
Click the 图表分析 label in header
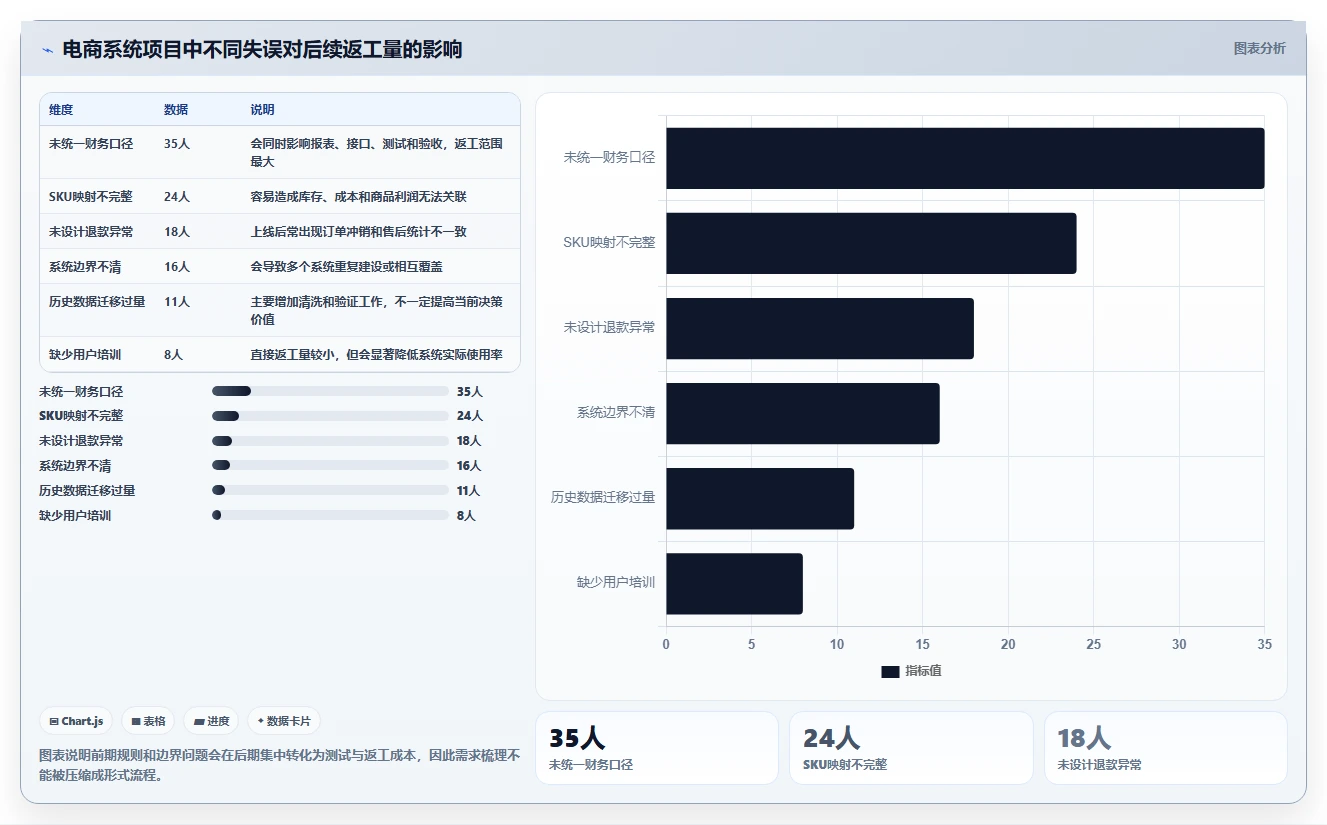(1259, 48)
